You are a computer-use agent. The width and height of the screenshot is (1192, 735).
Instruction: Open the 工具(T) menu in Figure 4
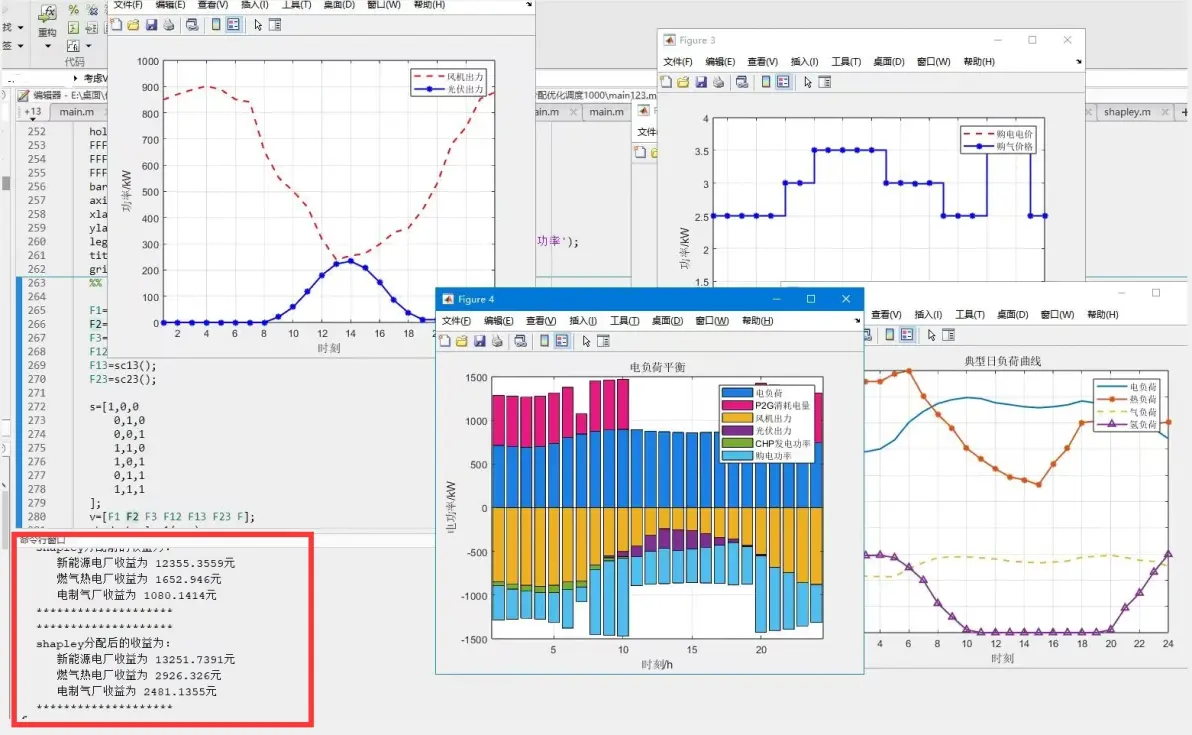pyautogui.click(x=624, y=321)
